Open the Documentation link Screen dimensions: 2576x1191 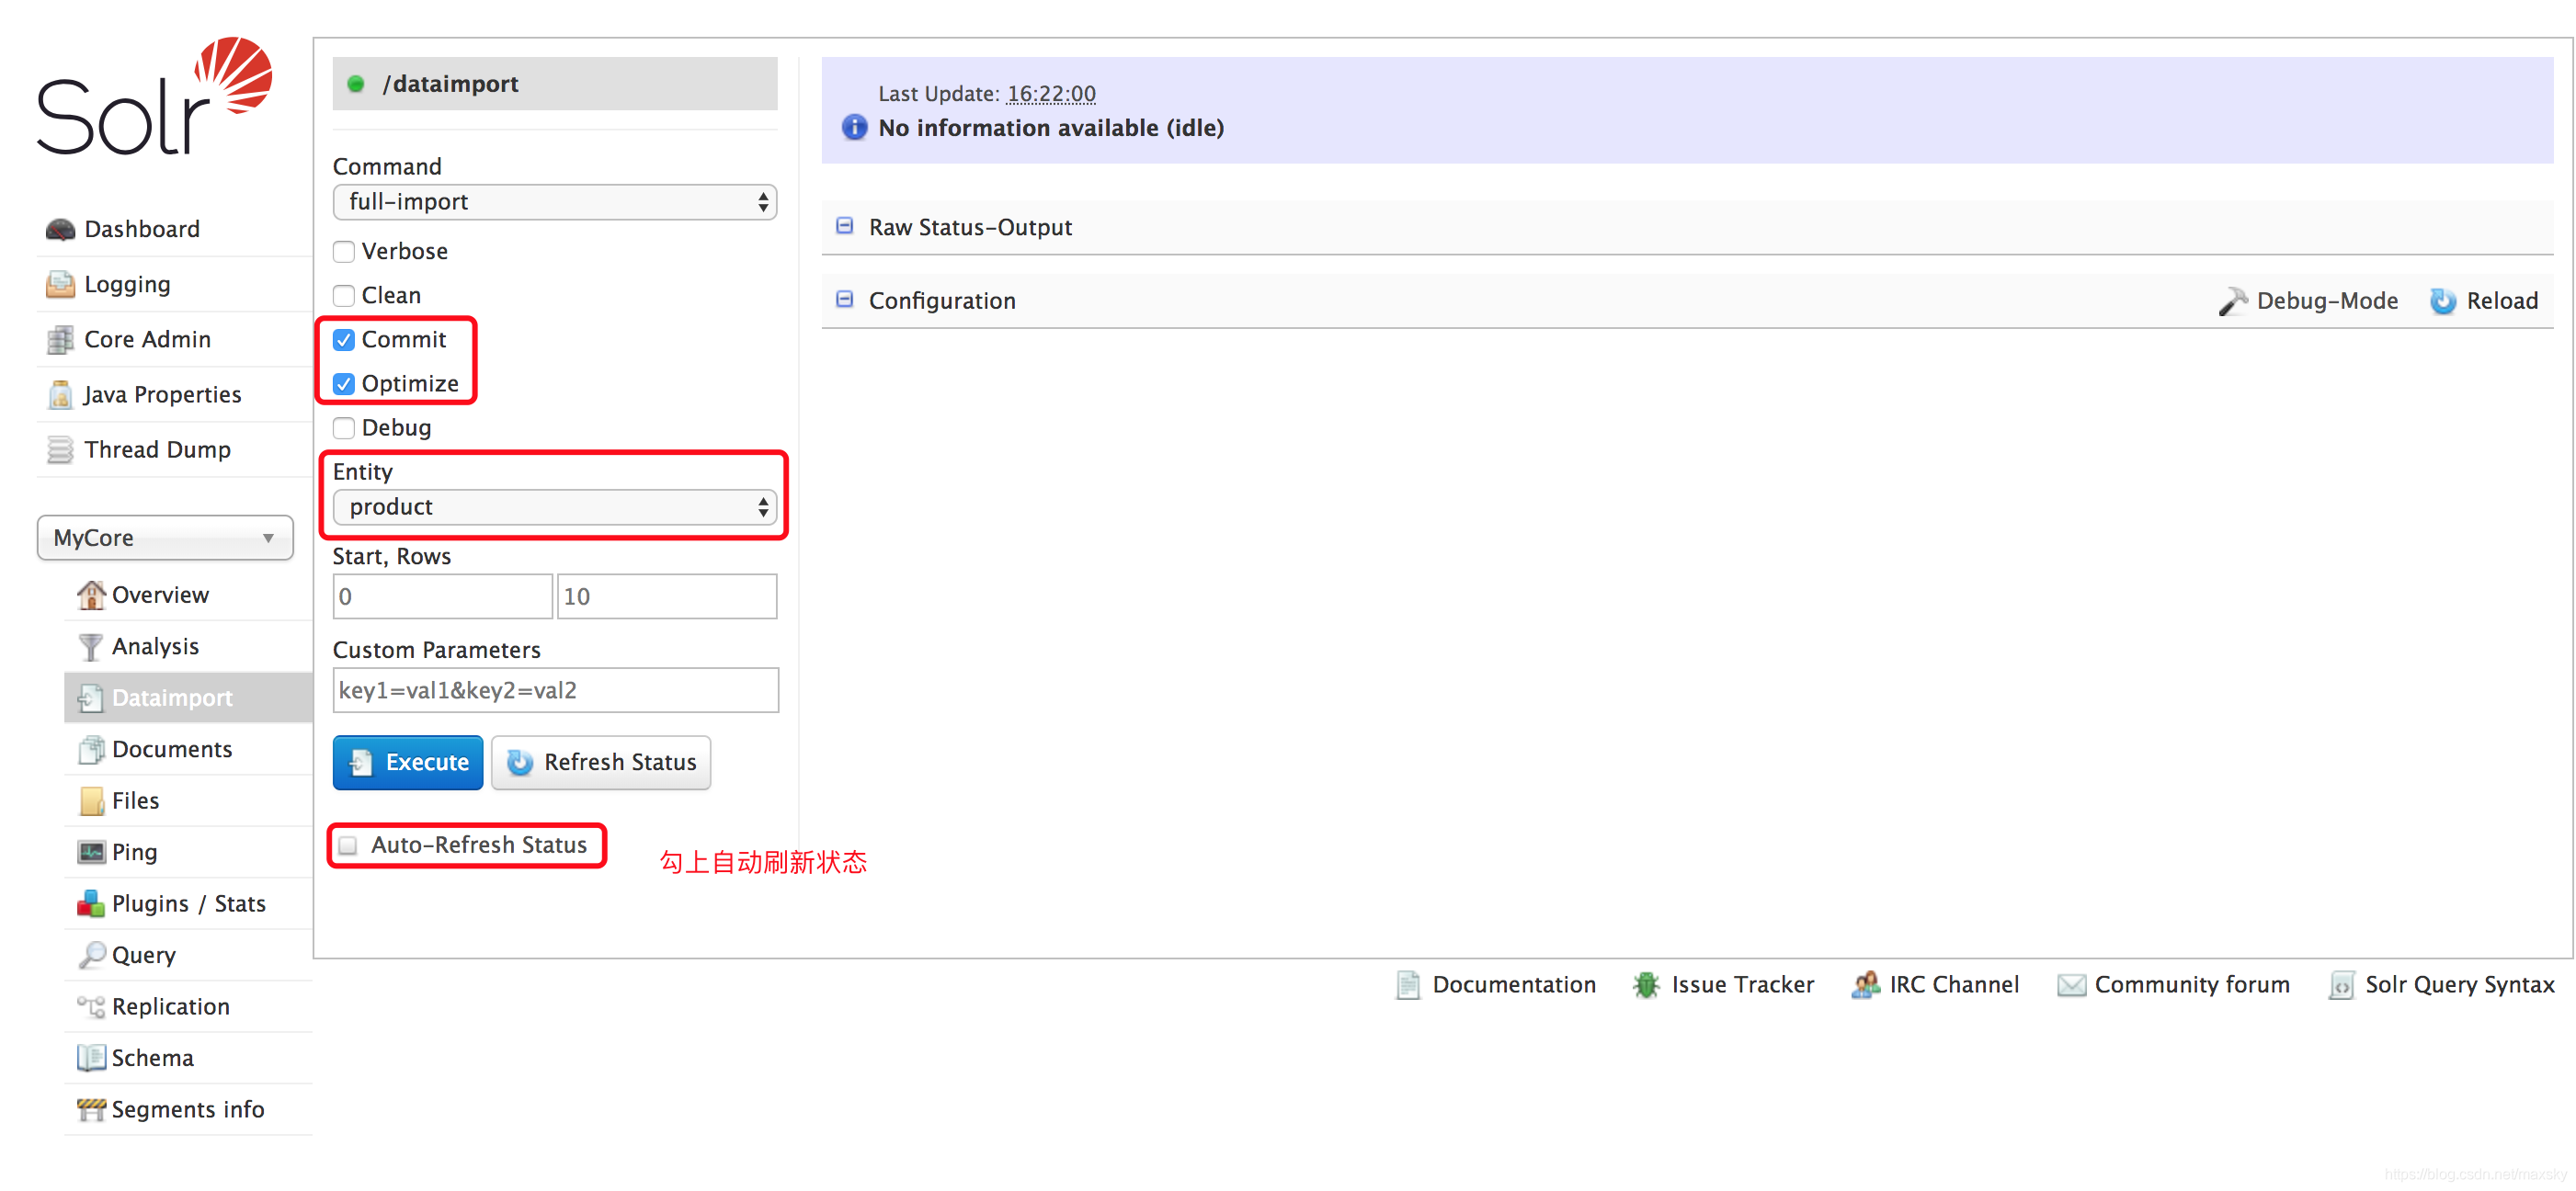pyautogui.click(x=1514, y=985)
